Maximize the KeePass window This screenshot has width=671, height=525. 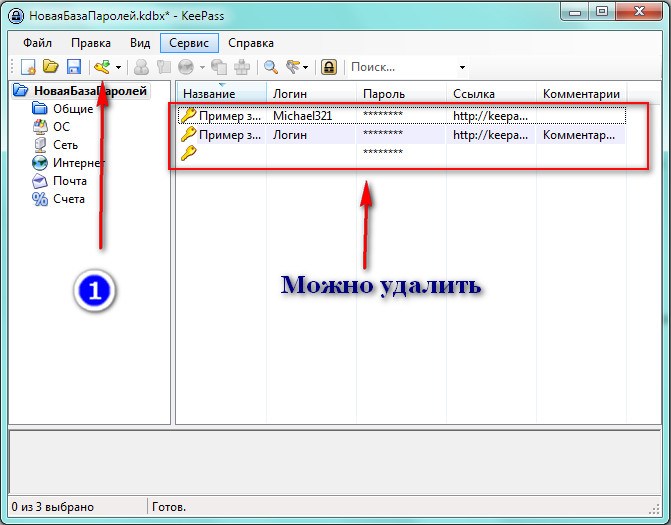click(x=602, y=12)
